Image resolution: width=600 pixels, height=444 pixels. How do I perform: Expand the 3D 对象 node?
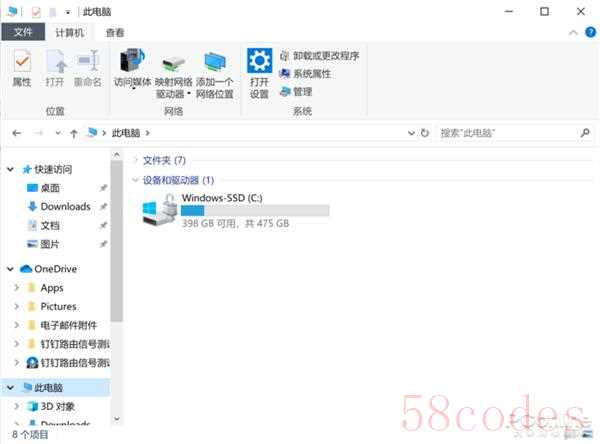point(16,406)
